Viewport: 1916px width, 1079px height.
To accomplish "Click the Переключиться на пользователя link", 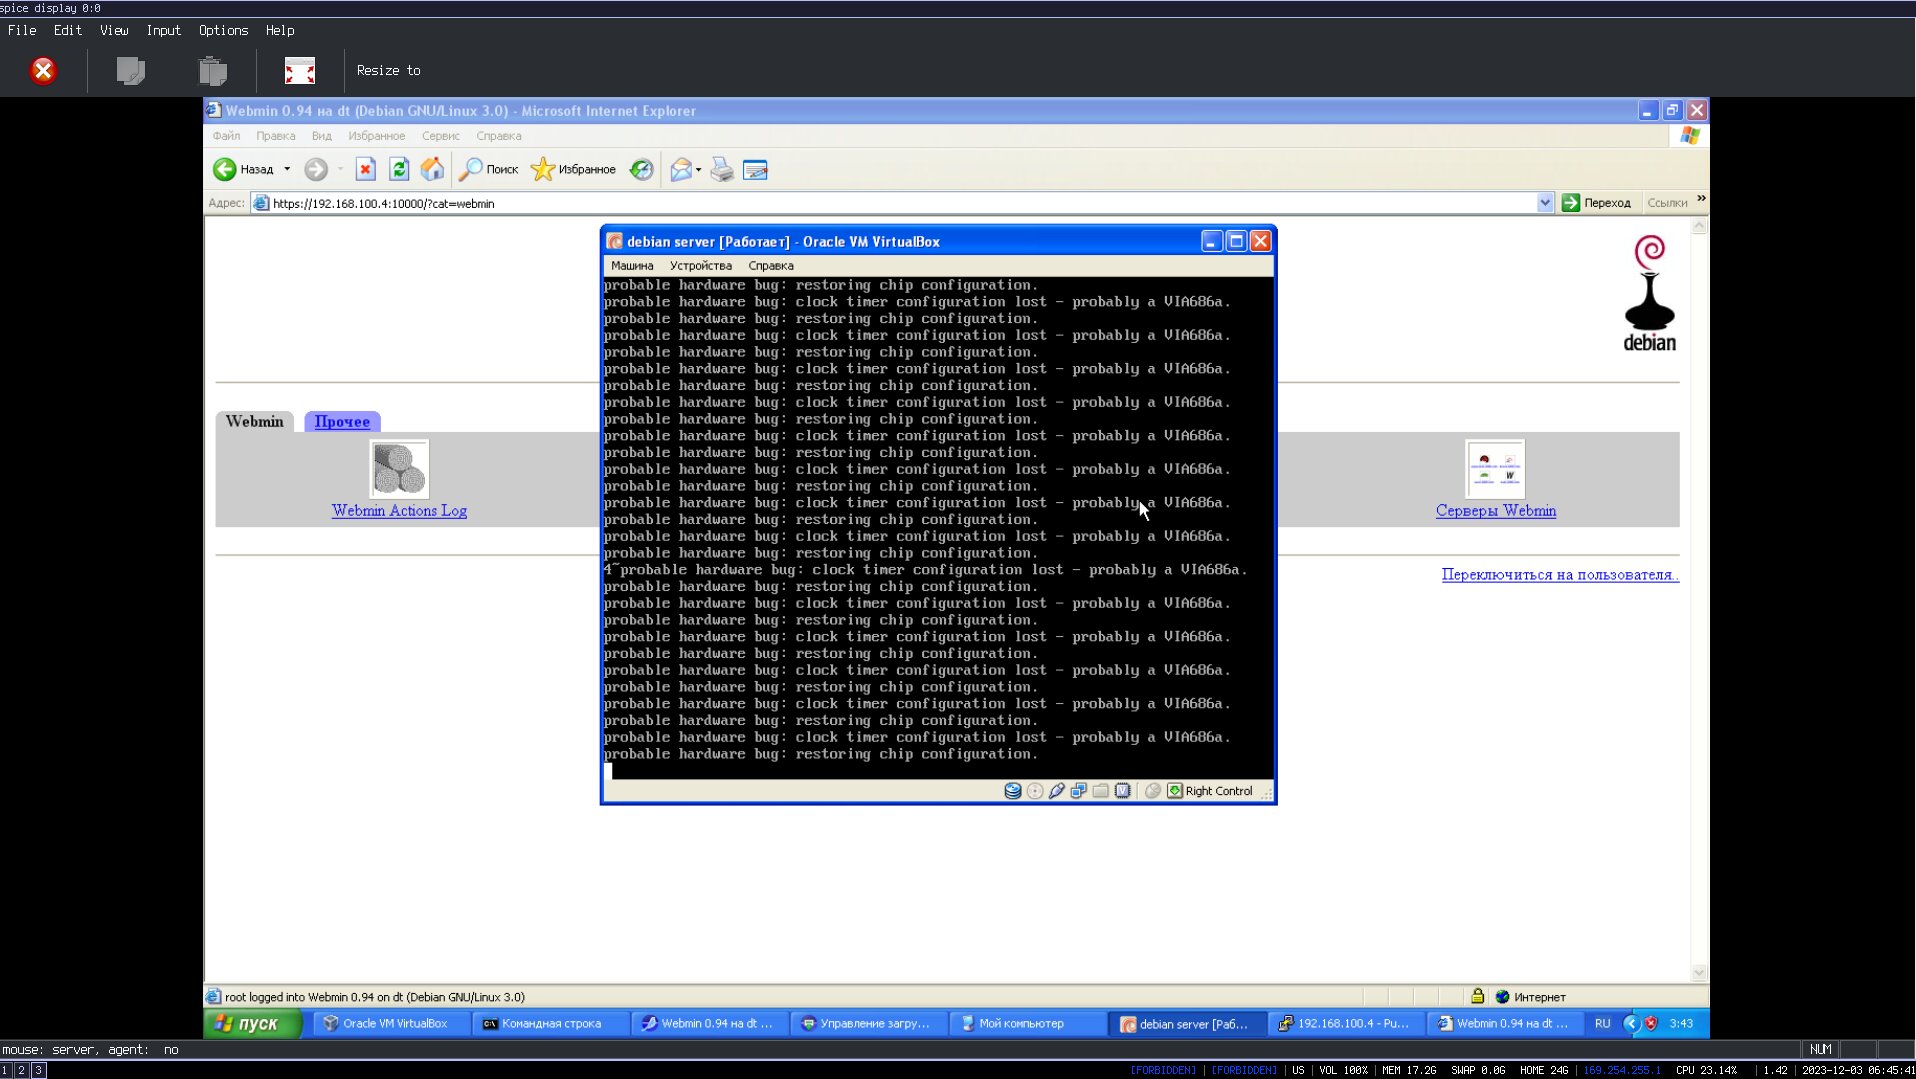I will [x=1560, y=575].
